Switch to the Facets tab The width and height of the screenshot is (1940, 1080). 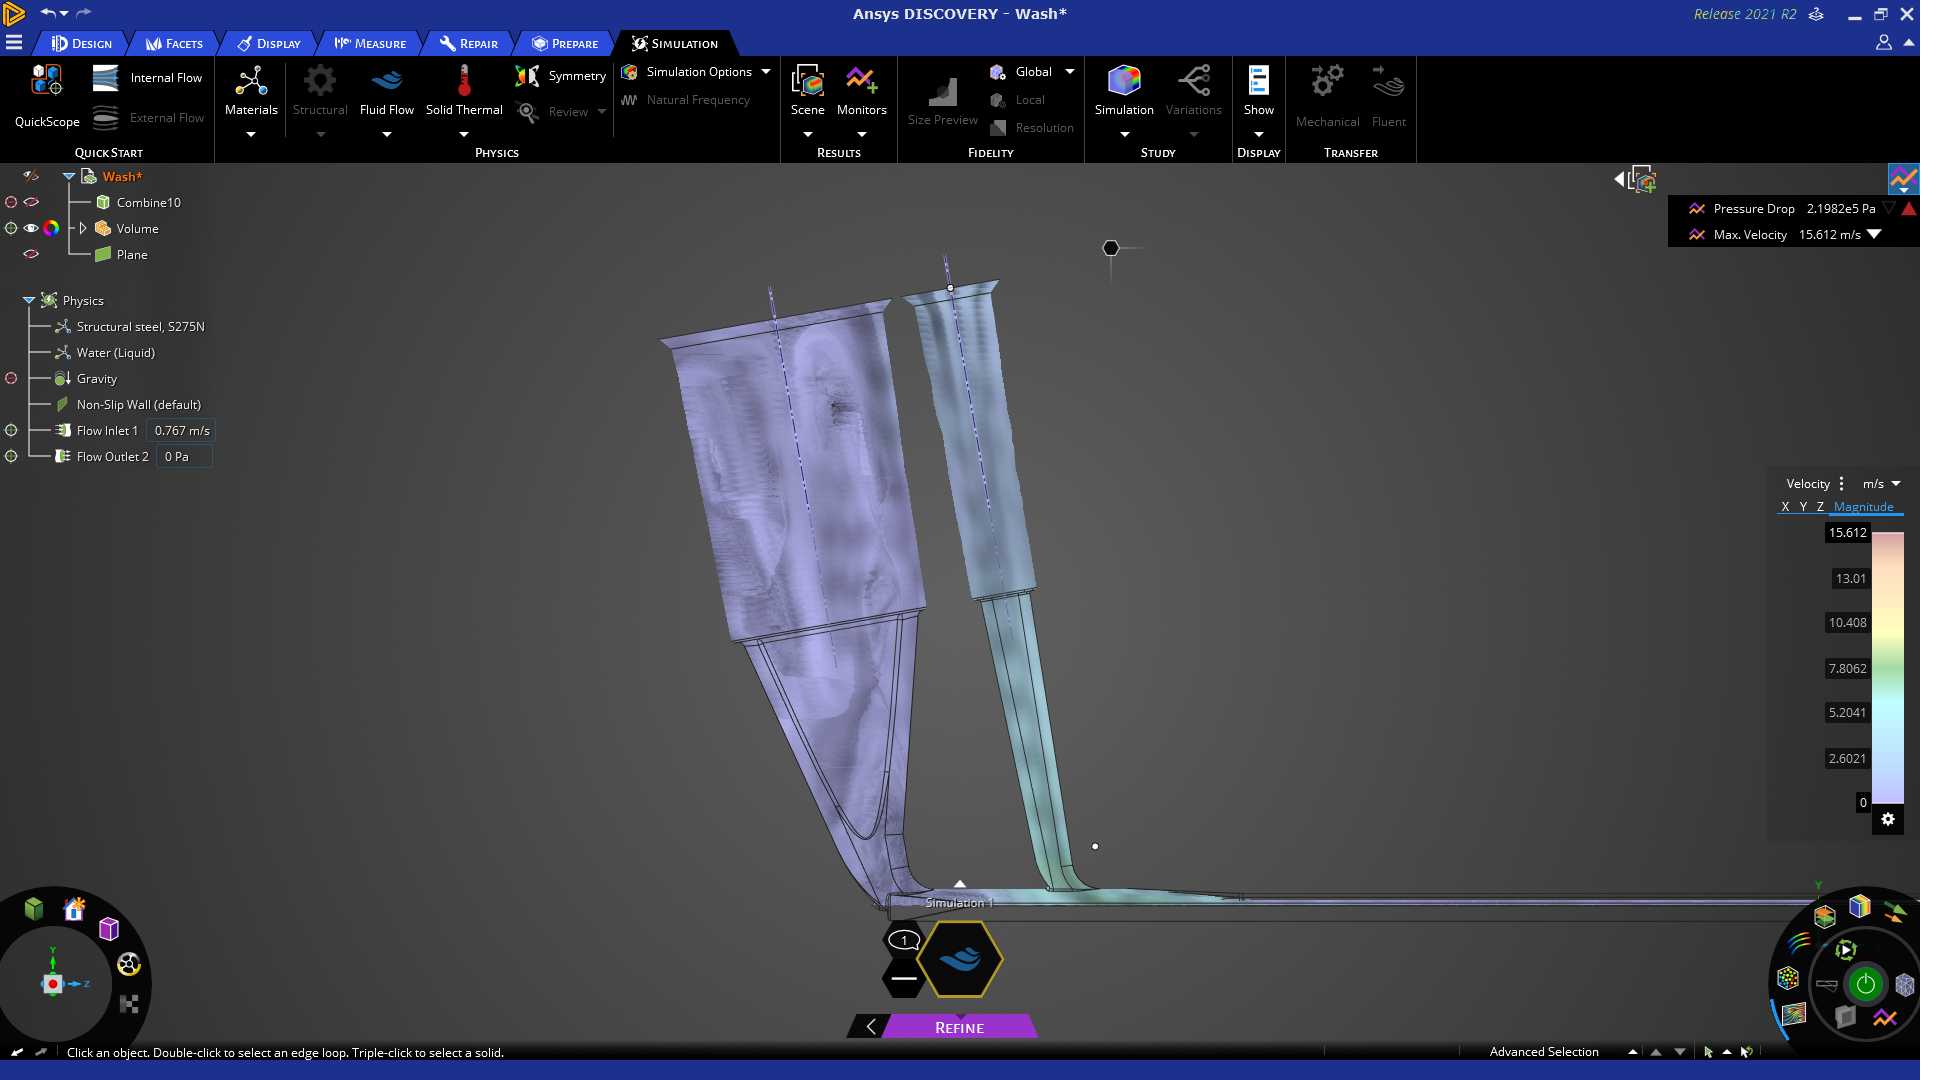click(174, 44)
